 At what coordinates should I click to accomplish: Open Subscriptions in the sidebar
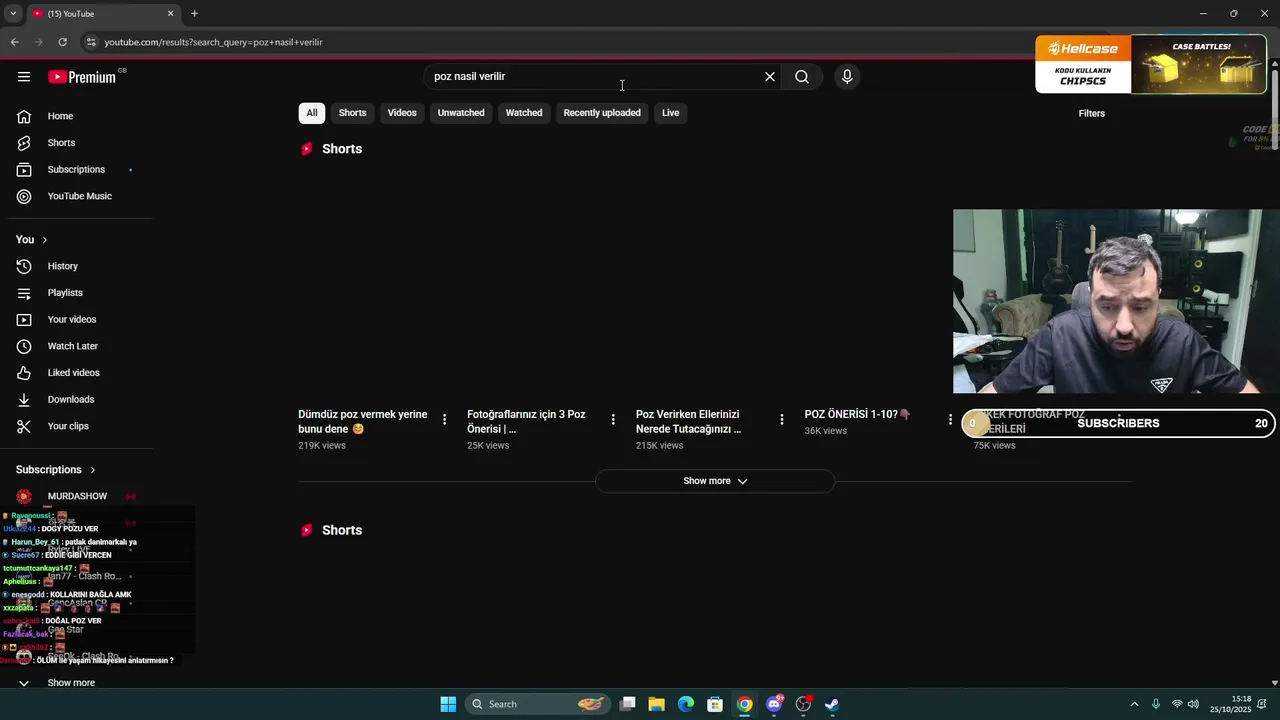tap(76, 169)
